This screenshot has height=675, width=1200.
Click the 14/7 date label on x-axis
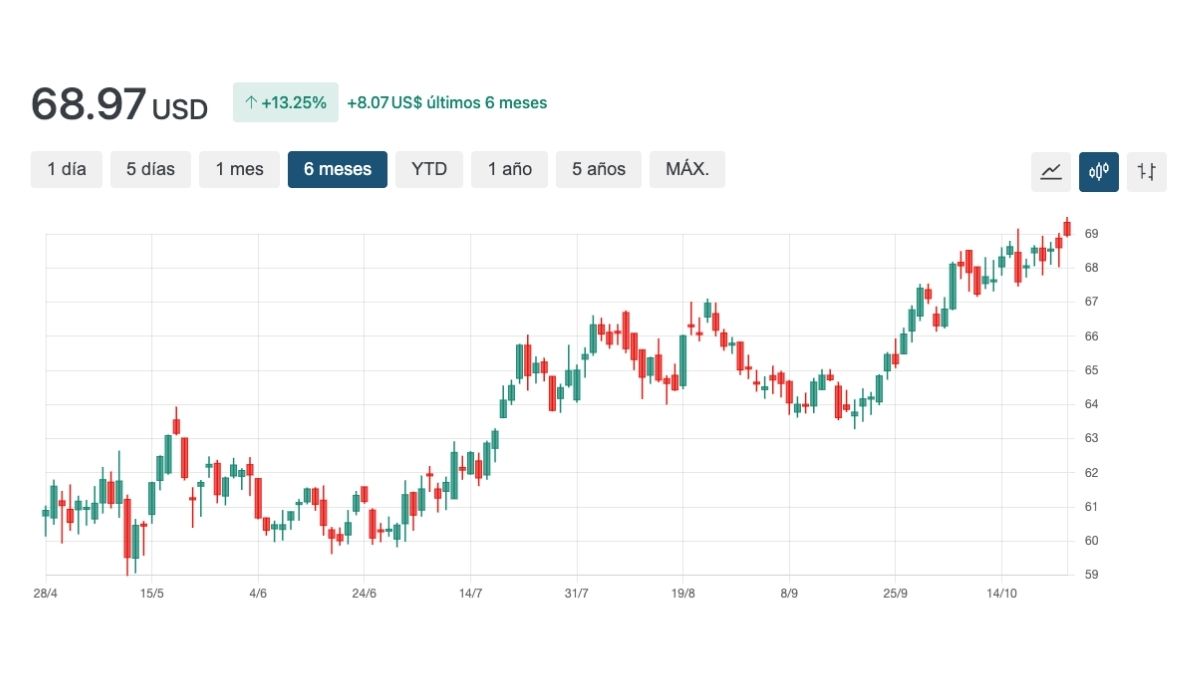click(x=470, y=594)
